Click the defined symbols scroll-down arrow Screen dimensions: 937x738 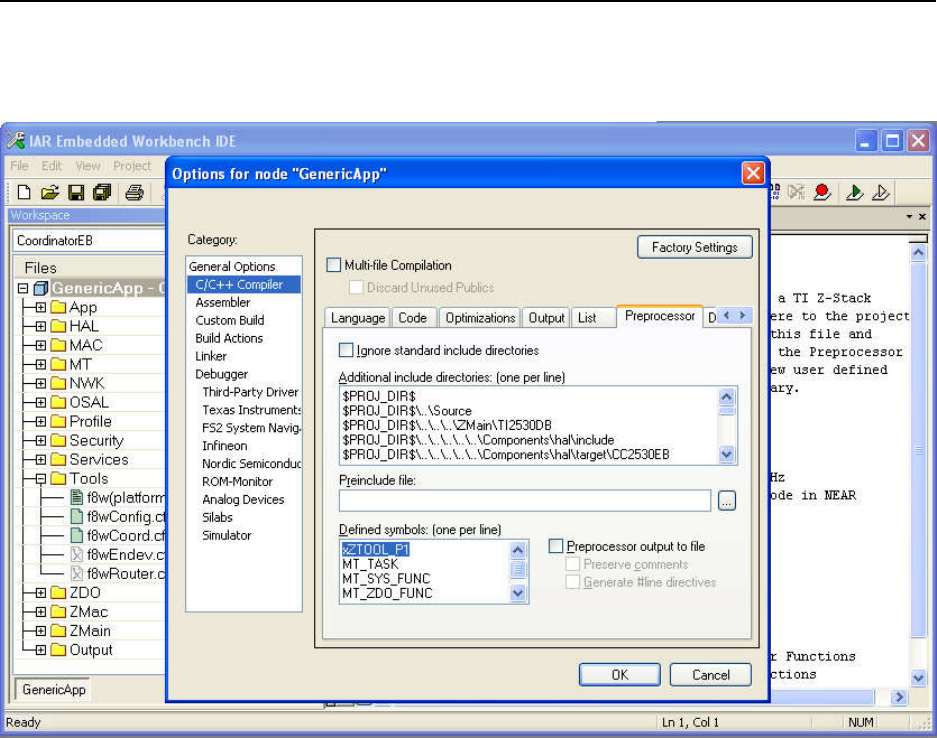click(x=518, y=593)
